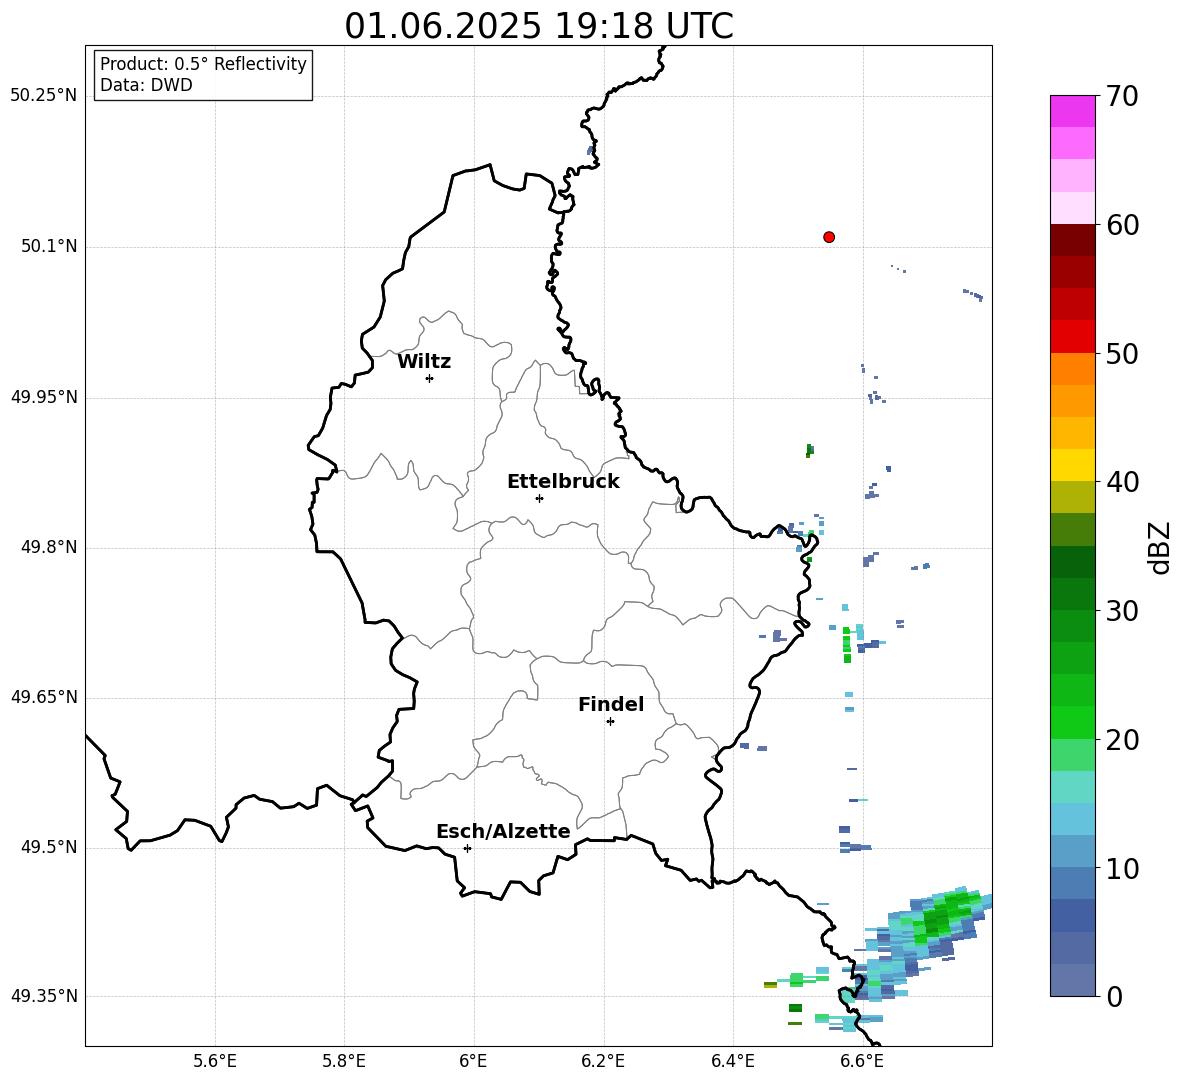Click the Findel station cross marker
Screen dimensions: 1184x1081
point(610,722)
